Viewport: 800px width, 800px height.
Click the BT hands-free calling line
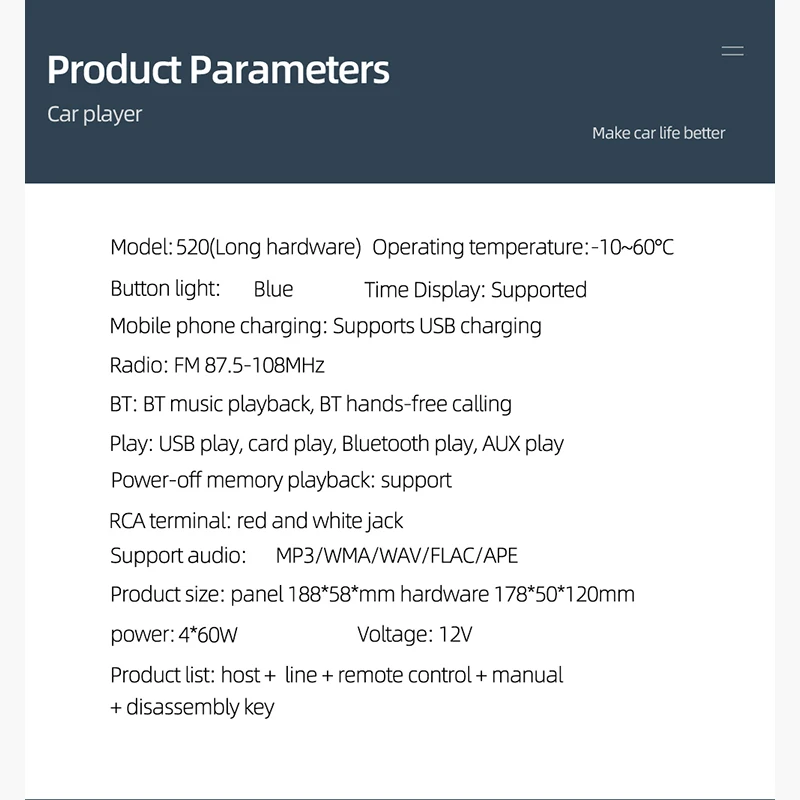[310, 404]
